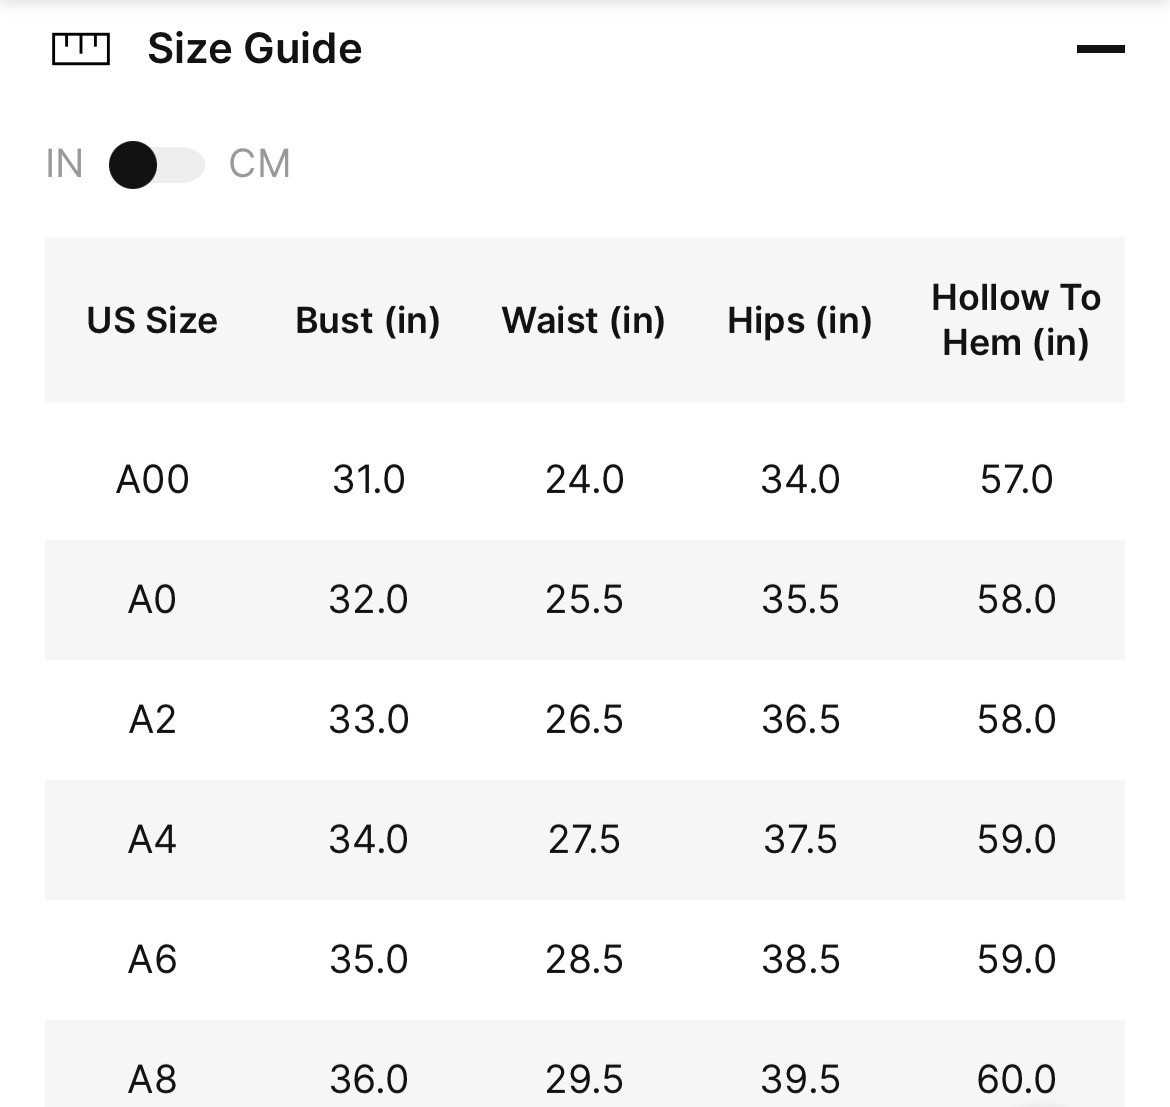The width and height of the screenshot is (1170, 1107).
Task: Select the A0 size row
Action: (x=152, y=600)
